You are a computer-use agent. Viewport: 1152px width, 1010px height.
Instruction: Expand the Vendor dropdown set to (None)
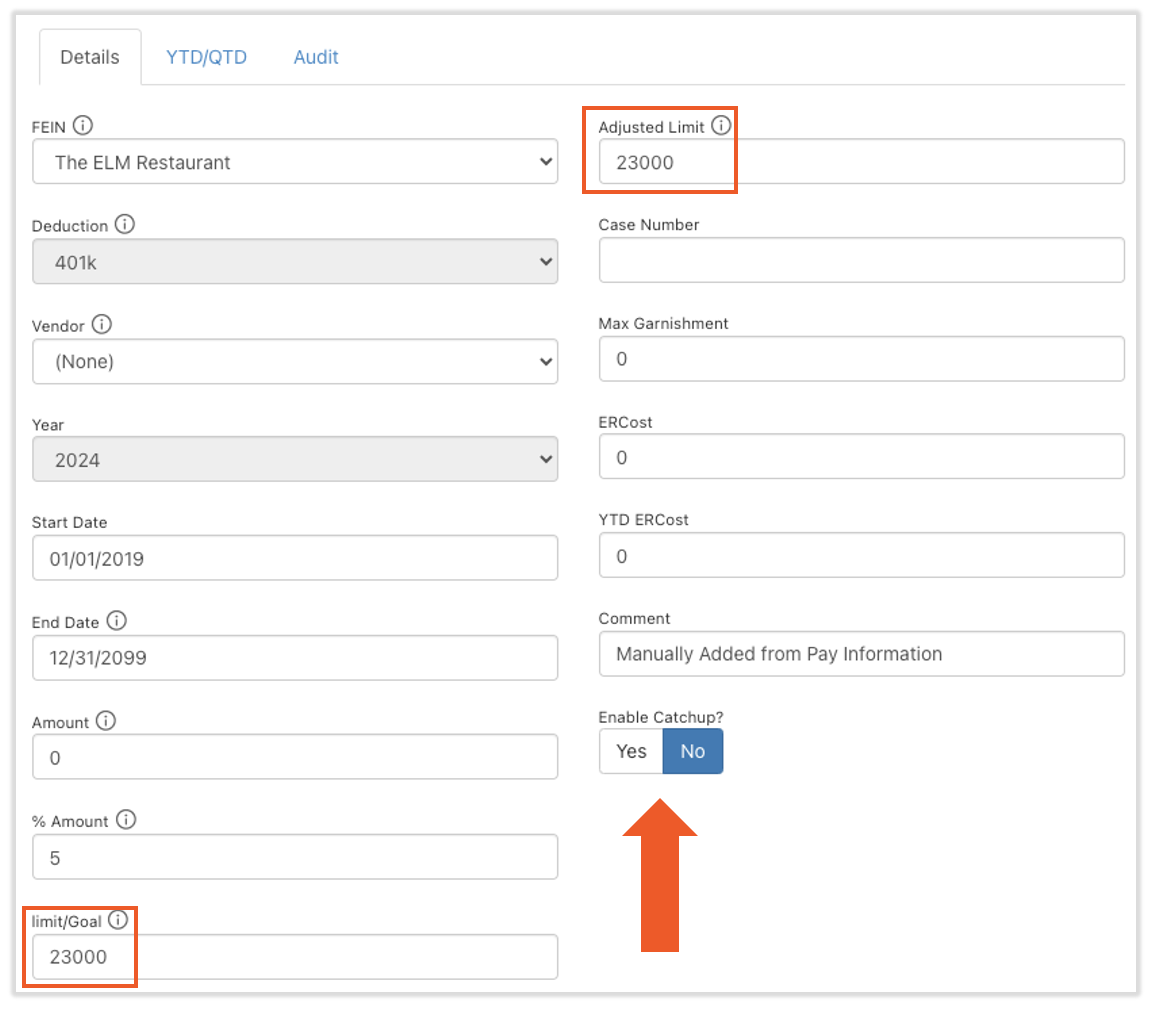coord(294,361)
